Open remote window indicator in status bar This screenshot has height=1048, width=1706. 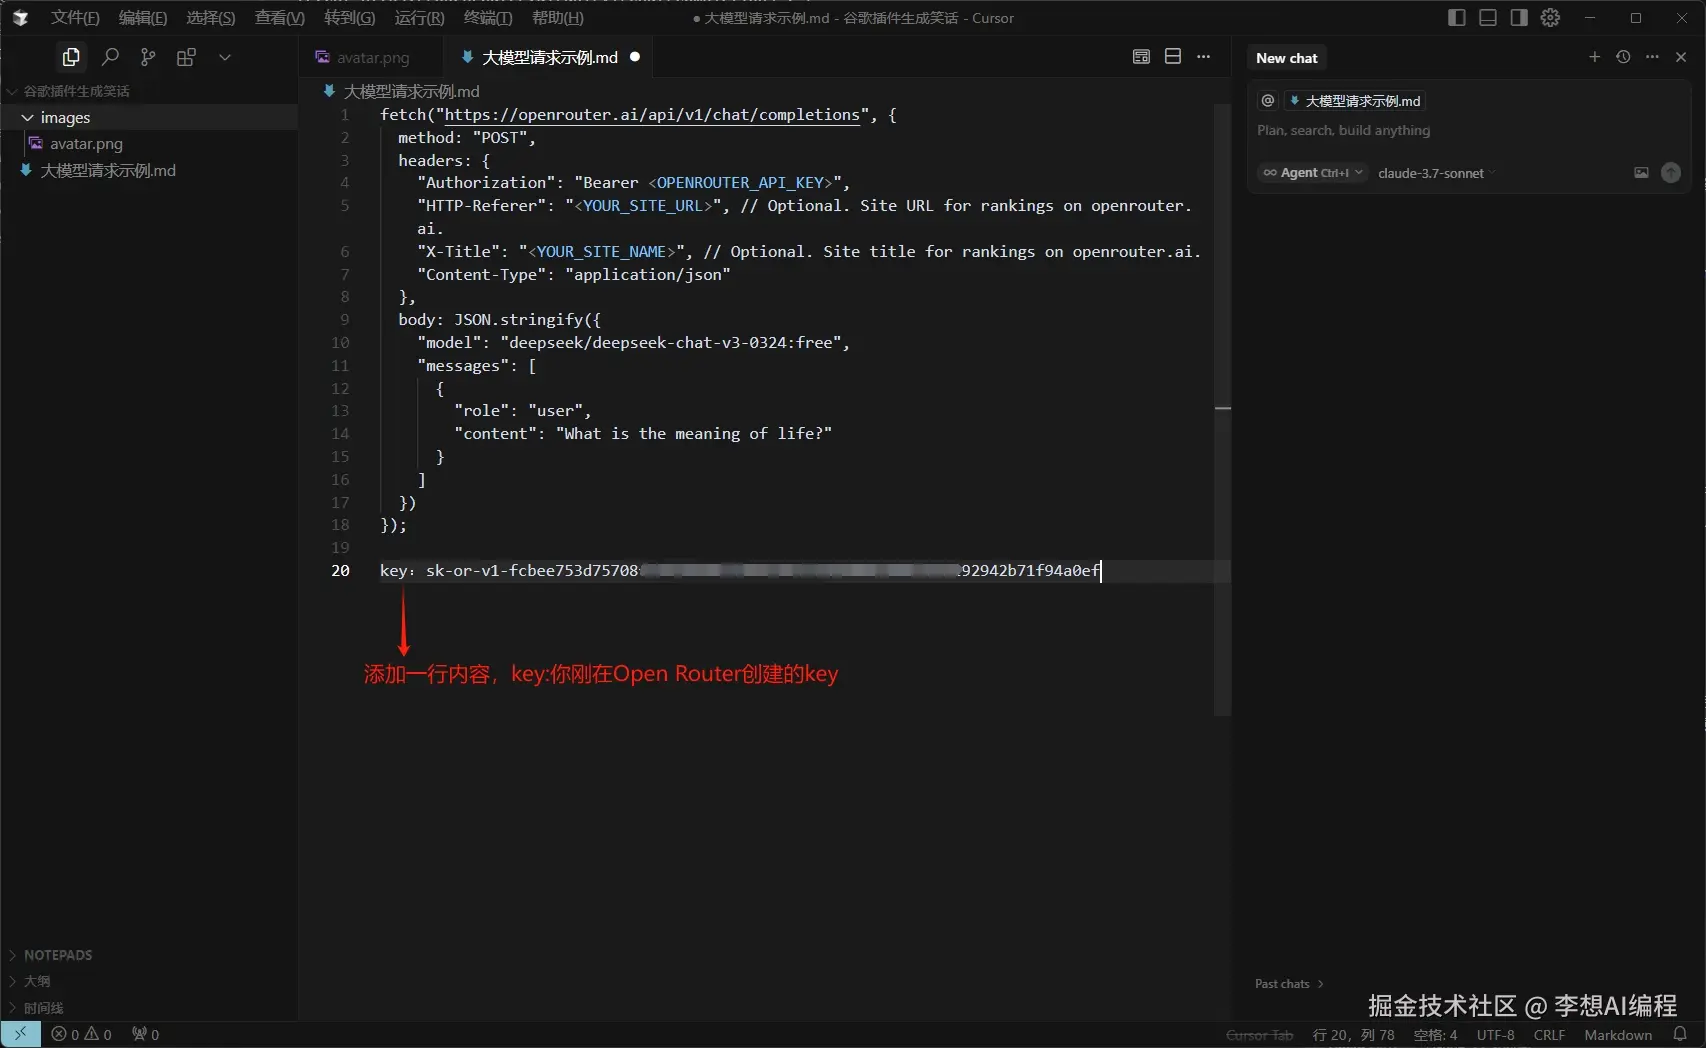(x=21, y=1034)
